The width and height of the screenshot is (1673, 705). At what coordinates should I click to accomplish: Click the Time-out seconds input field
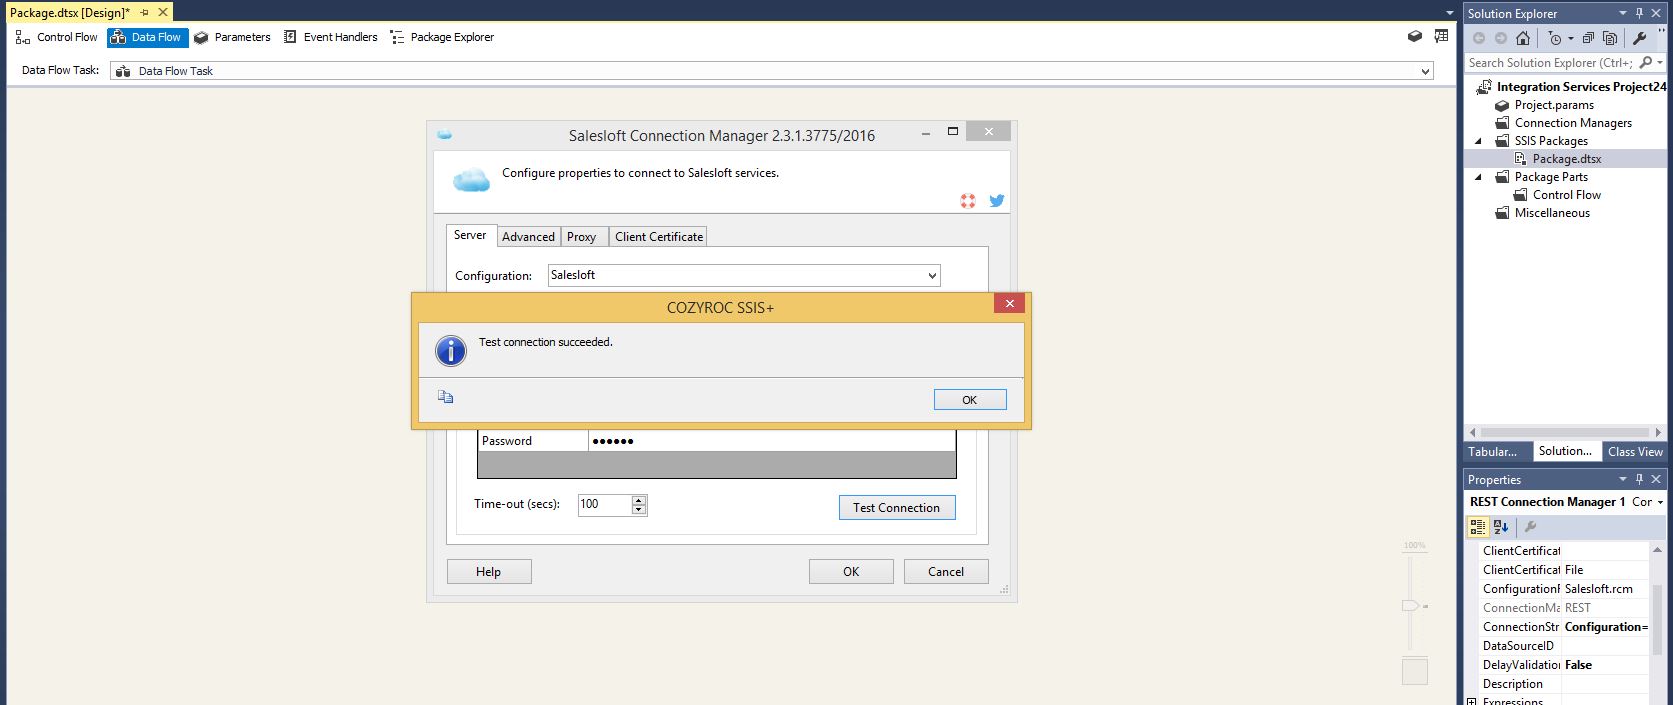pos(605,504)
